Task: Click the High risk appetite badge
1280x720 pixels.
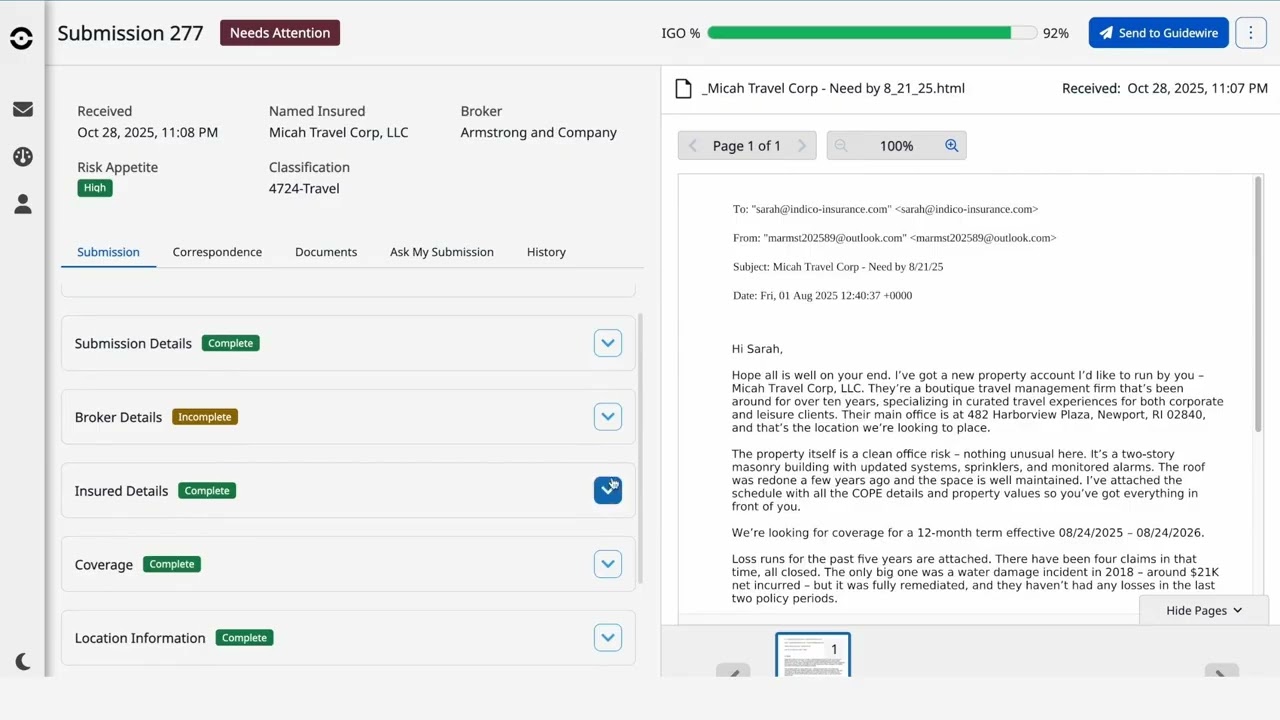Action: [95, 188]
